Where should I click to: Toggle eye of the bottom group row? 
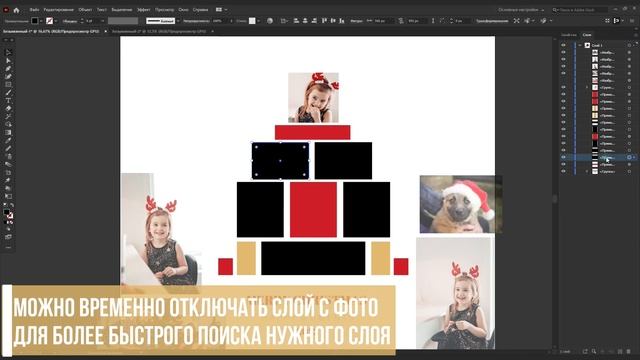[x=563, y=171]
